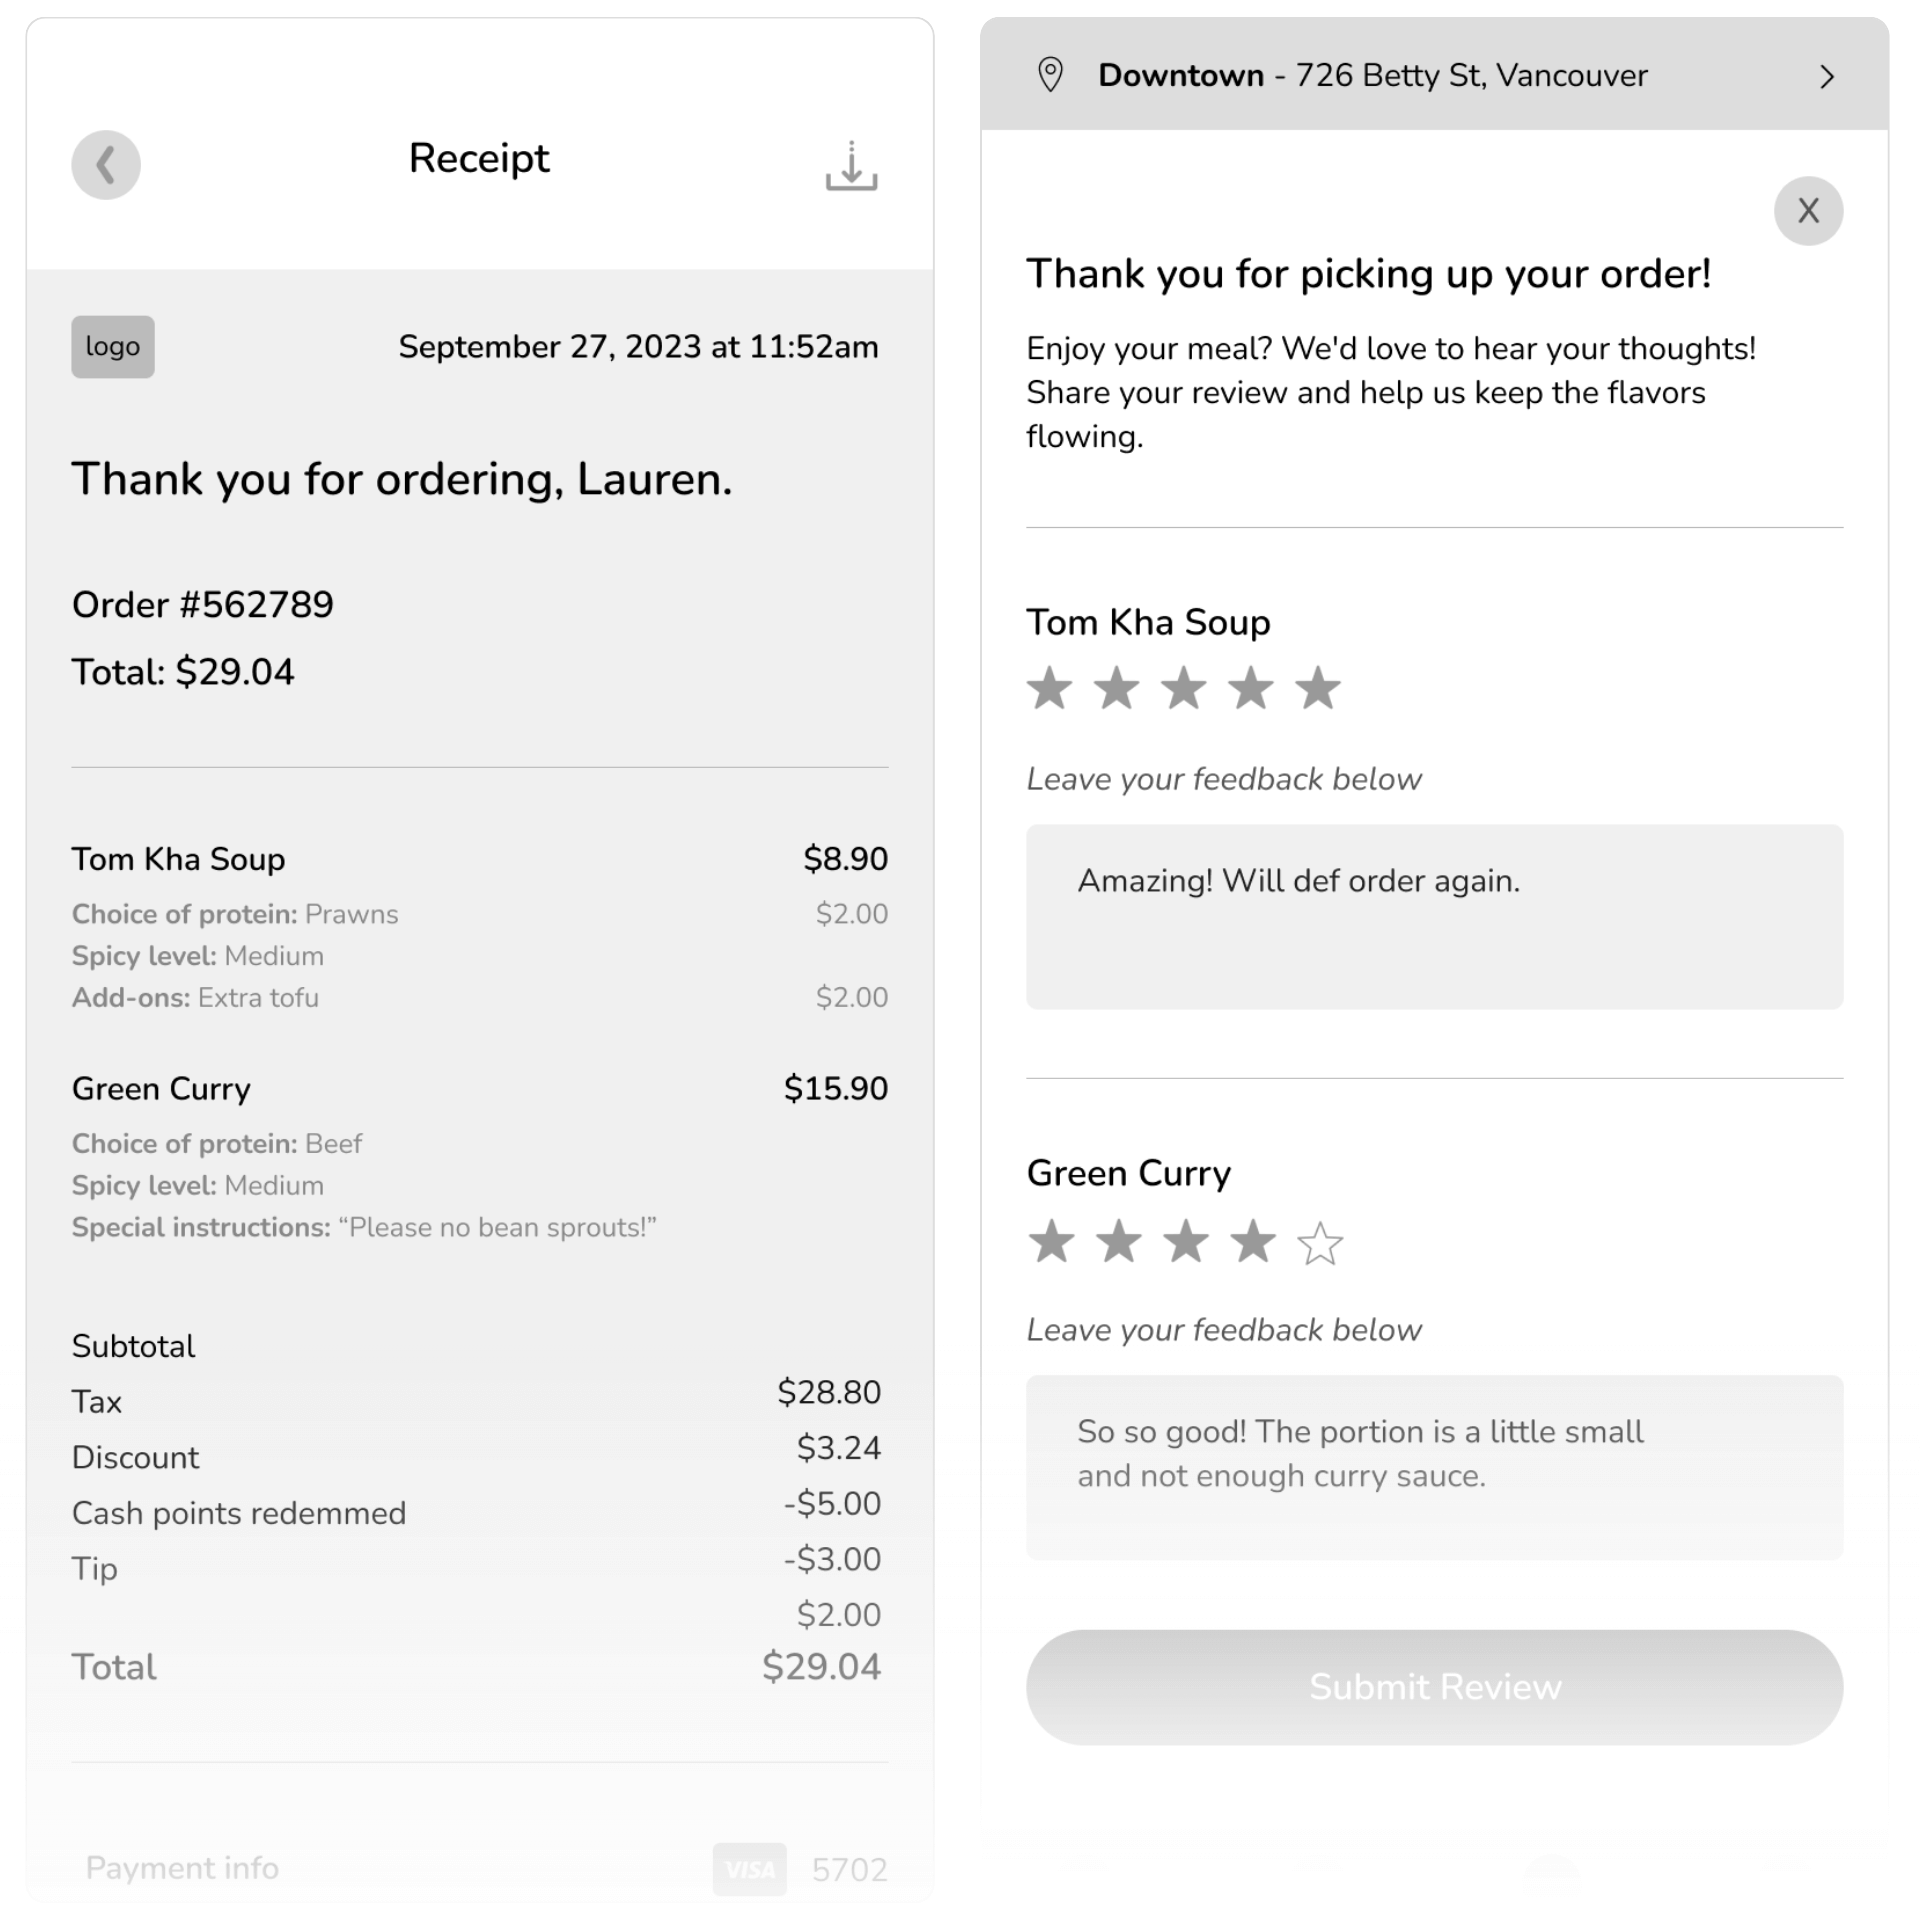Set Green Curry rating to four stars
Image resolution: width=1920 pixels, height=1920 pixels.
pyautogui.click(x=1253, y=1242)
